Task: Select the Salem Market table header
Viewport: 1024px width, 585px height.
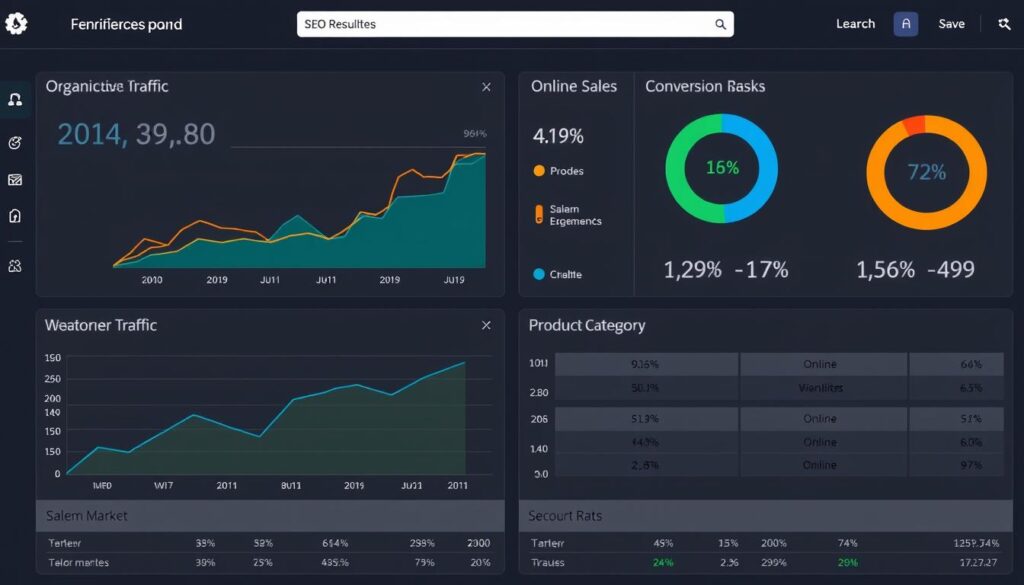Action: click(x=87, y=515)
